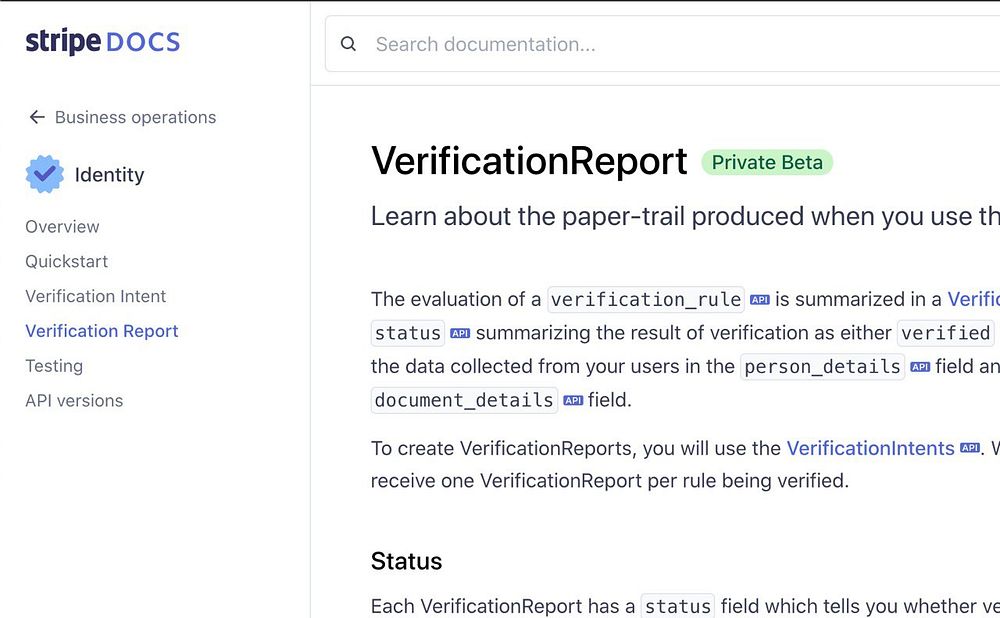Viewport: 1000px width, 618px height.
Task: Click API badge next to person_details
Action: [x=920, y=367]
